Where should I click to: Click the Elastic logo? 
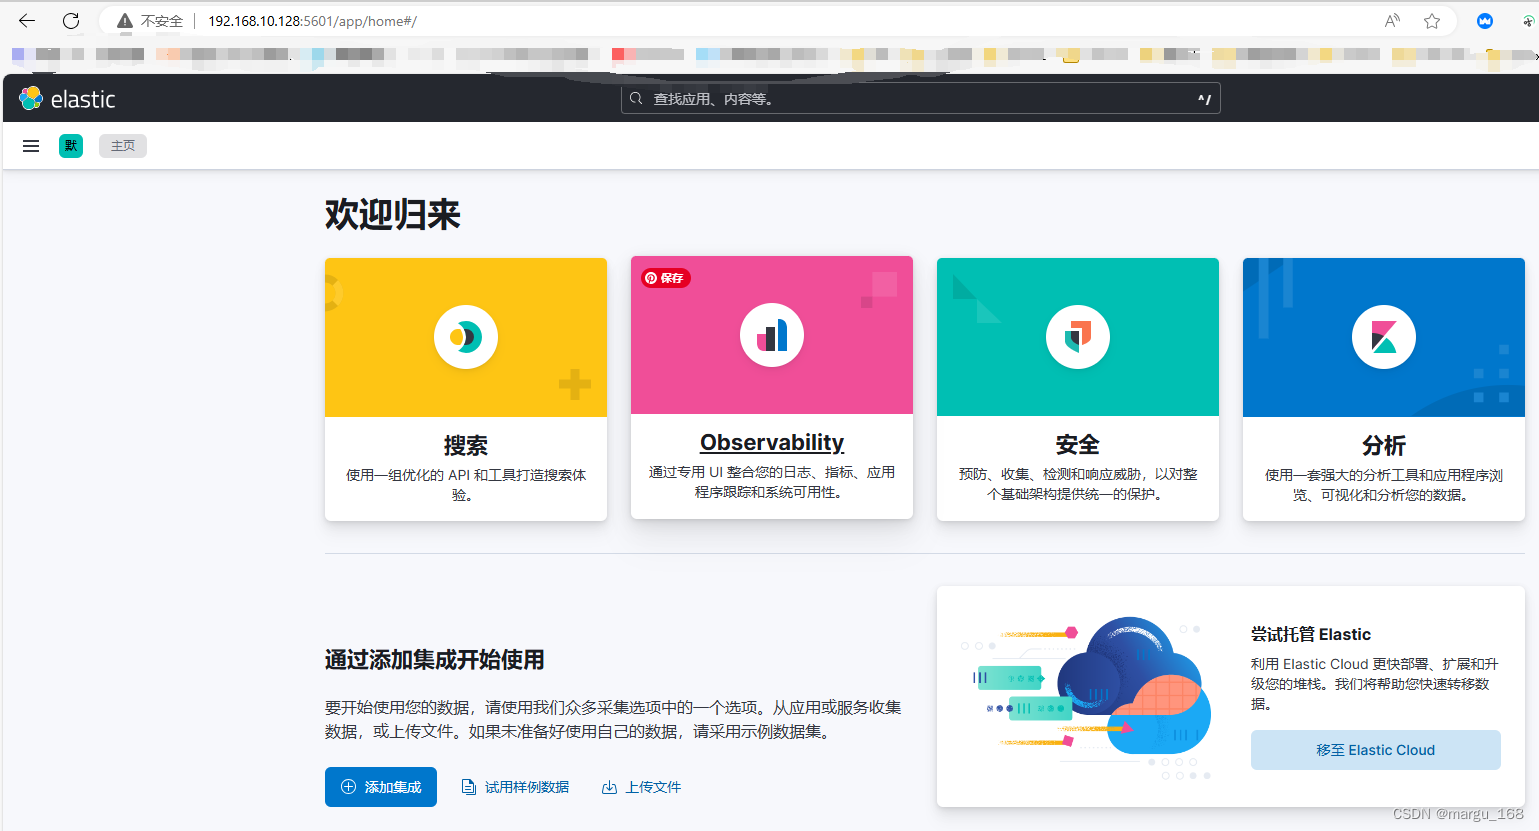point(67,99)
